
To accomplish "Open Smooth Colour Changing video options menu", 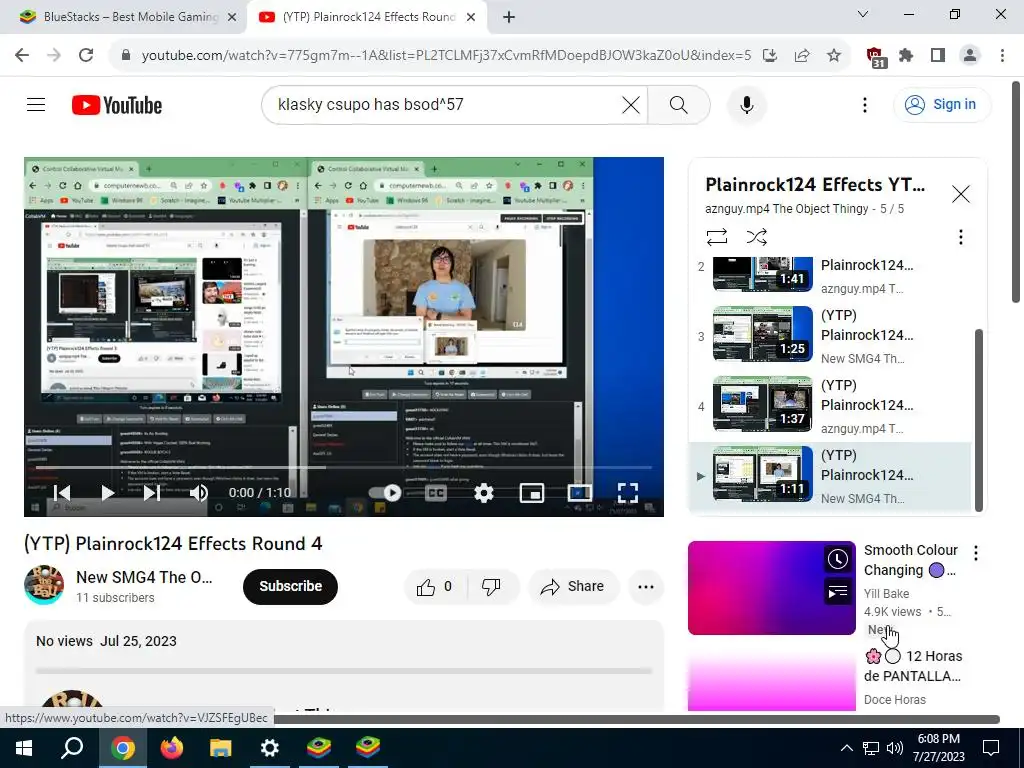I will (x=976, y=554).
